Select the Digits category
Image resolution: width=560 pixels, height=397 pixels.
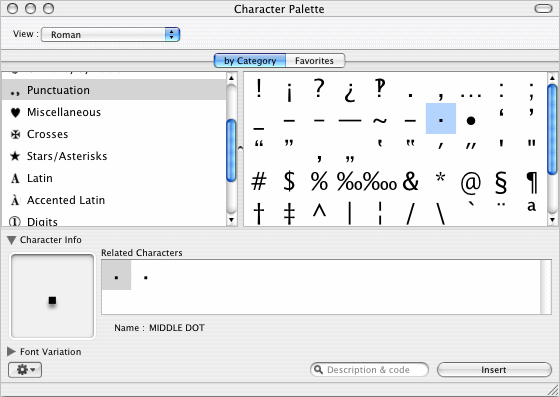[x=114, y=221]
